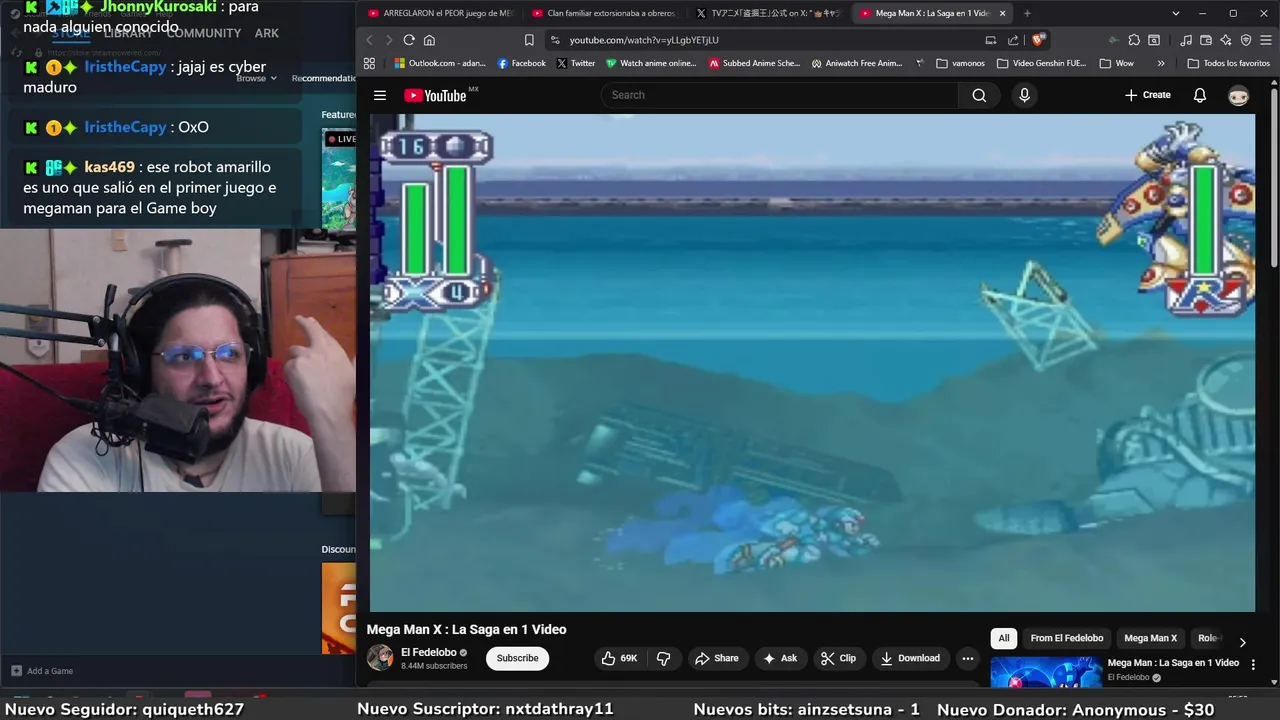The height and width of the screenshot is (720, 1280).
Task: Open the Facebook bookmark
Action: coord(522,63)
